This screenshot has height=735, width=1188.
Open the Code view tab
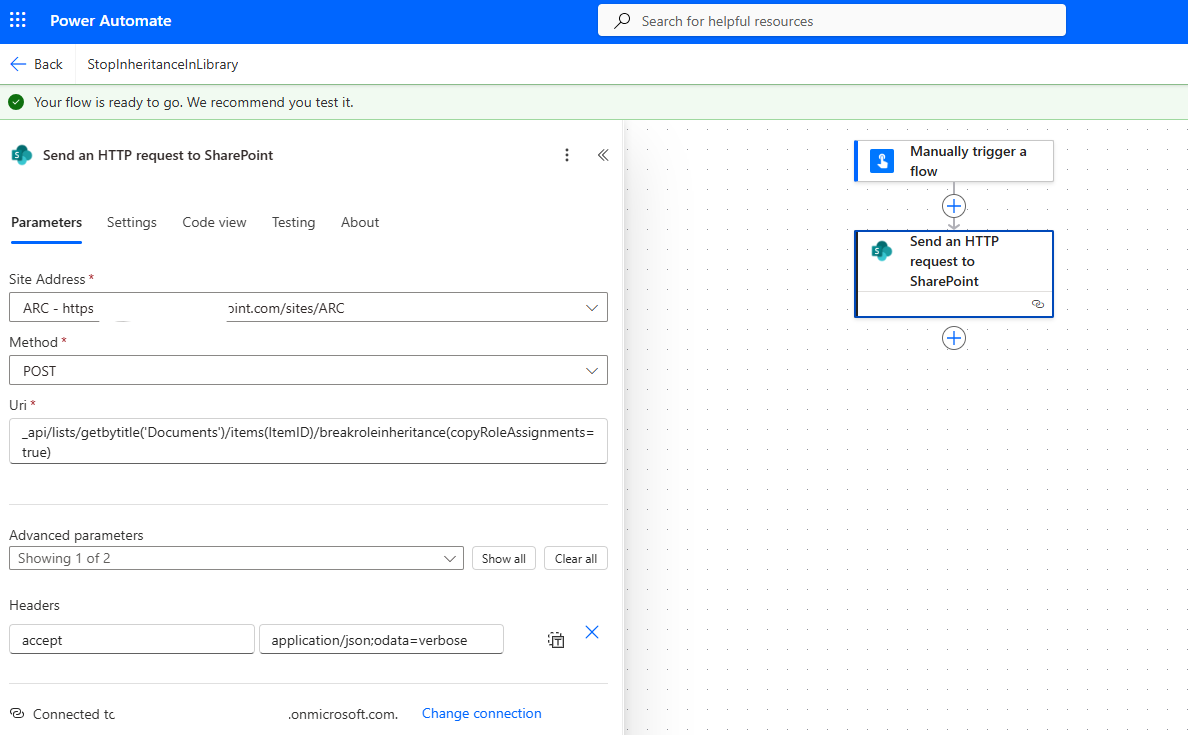click(214, 222)
